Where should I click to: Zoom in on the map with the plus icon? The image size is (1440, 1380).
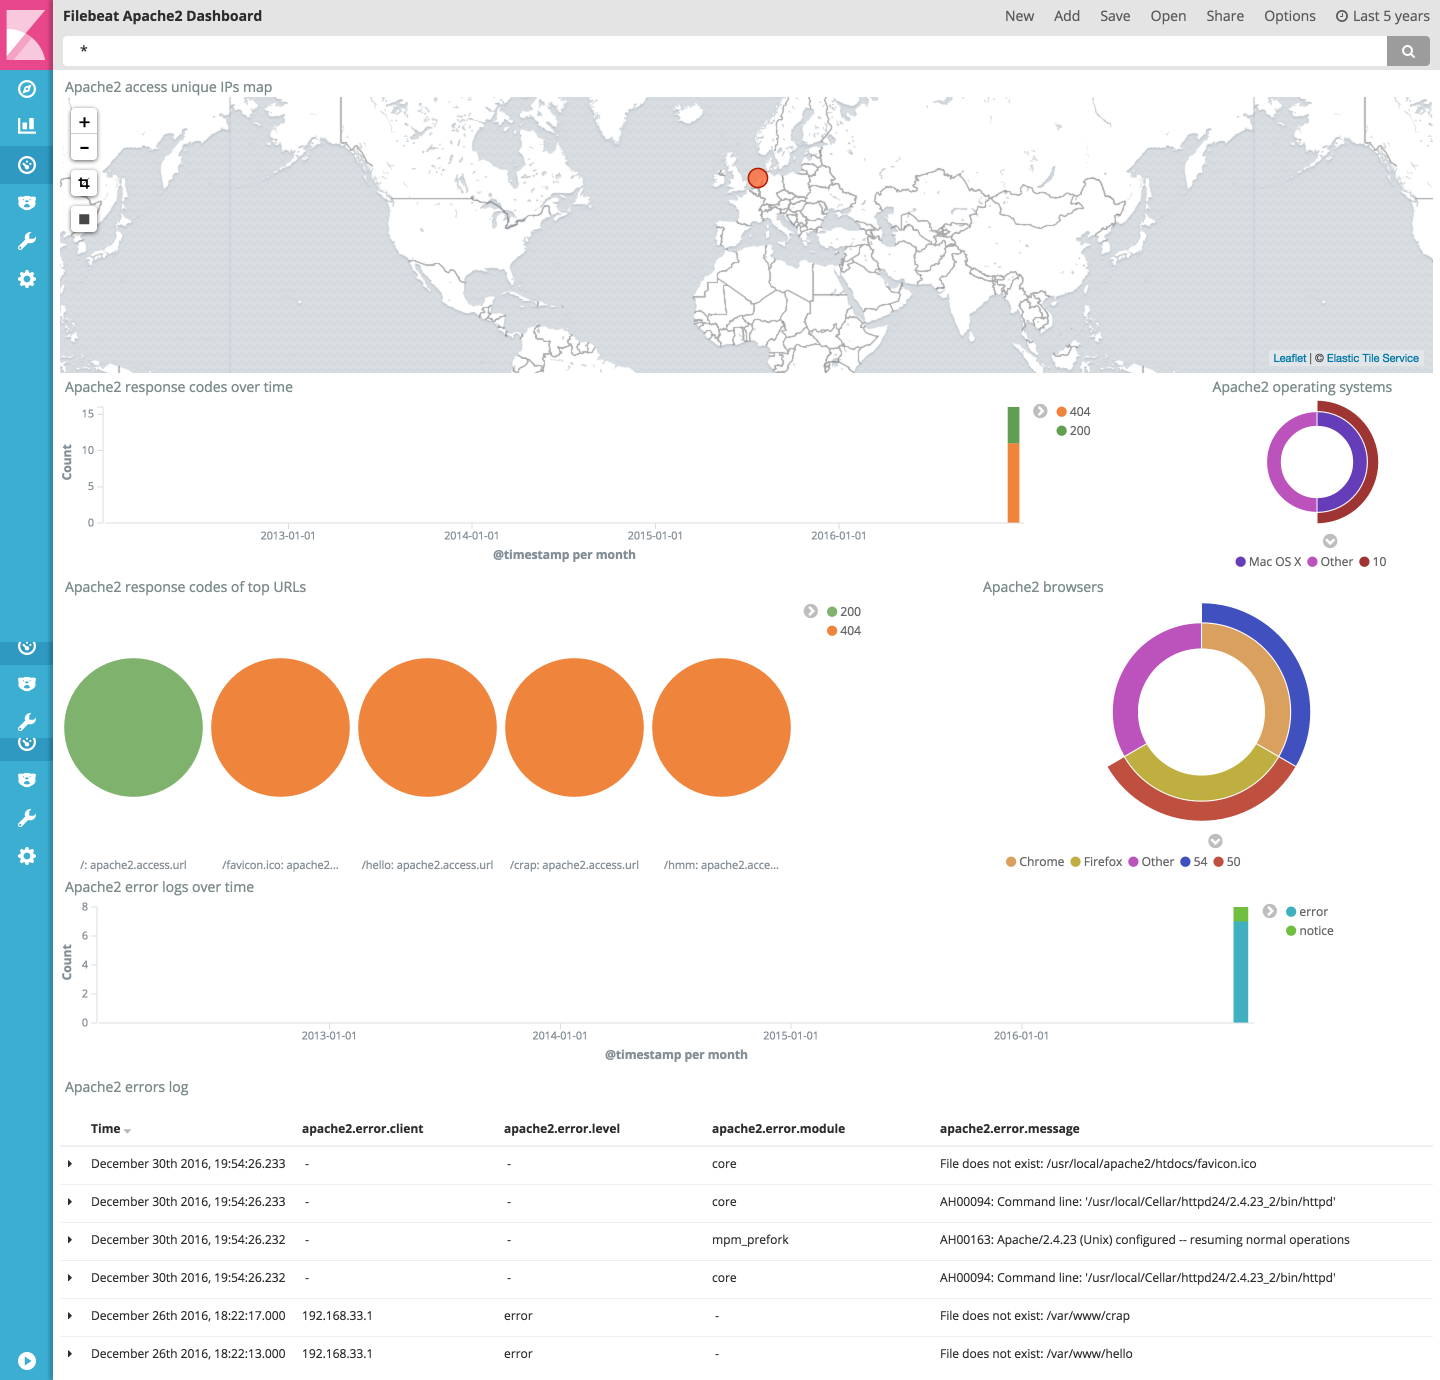(84, 123)
